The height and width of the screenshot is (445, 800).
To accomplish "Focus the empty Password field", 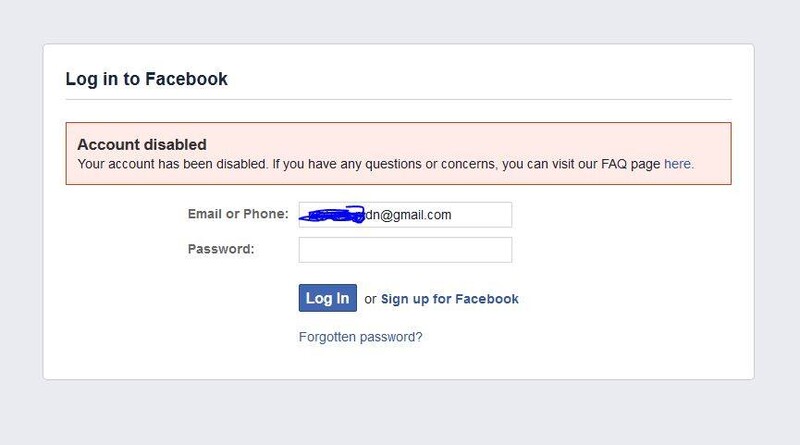I will (405, 250).
